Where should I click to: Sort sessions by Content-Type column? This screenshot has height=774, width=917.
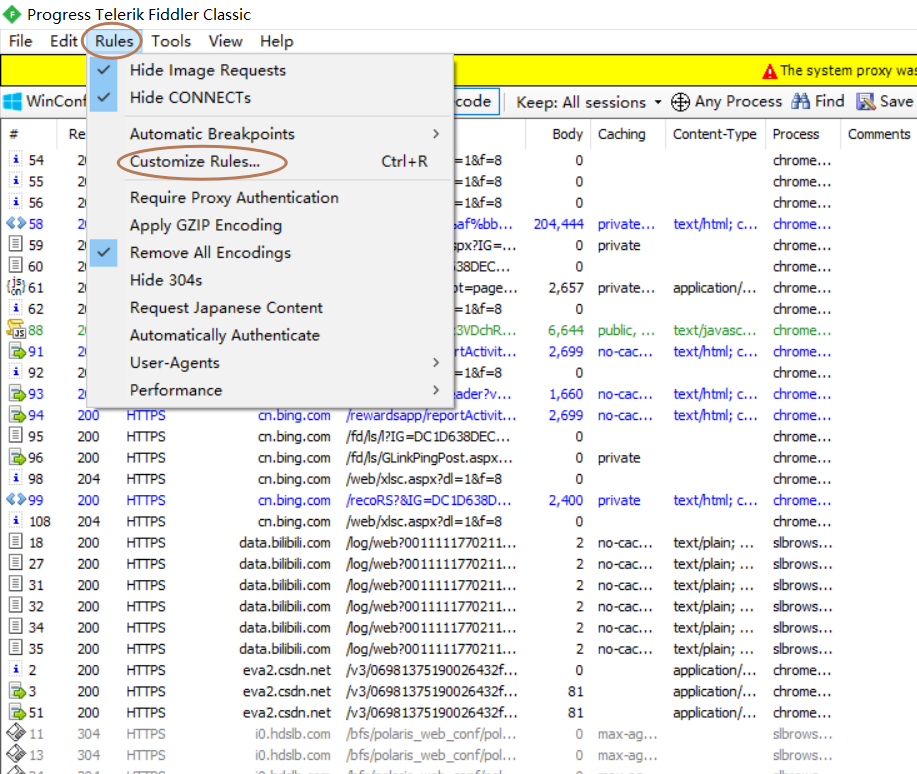click(x=715, y=134)
